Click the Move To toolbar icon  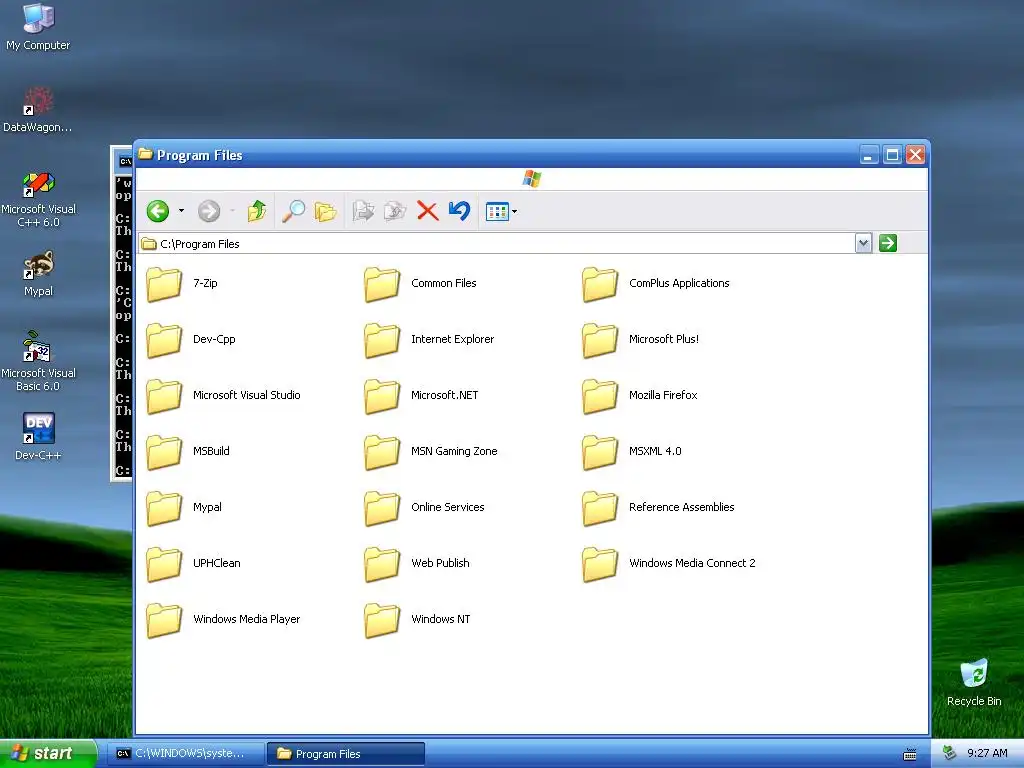(363, 211)
